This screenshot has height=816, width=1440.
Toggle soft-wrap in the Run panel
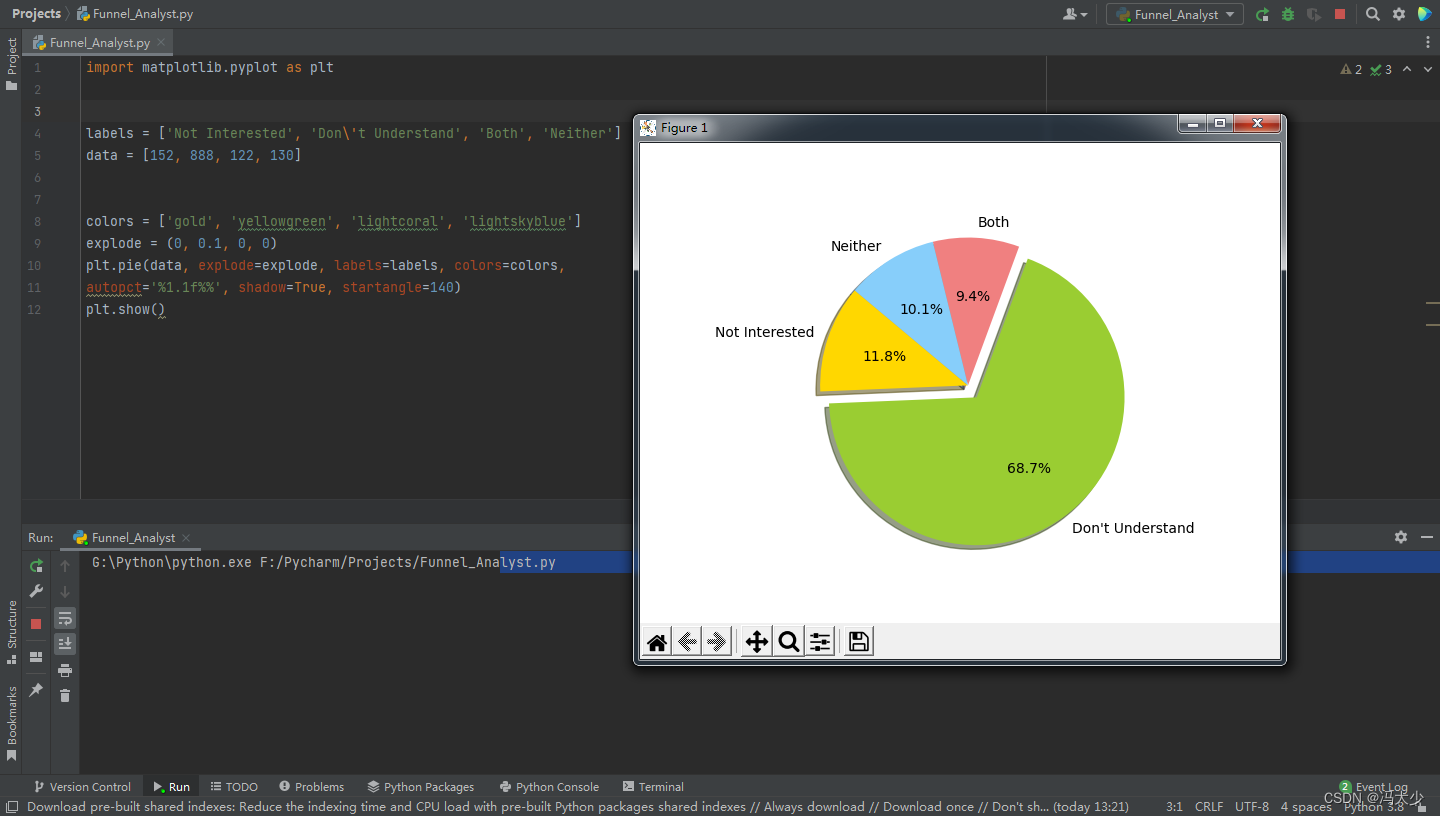65,618
